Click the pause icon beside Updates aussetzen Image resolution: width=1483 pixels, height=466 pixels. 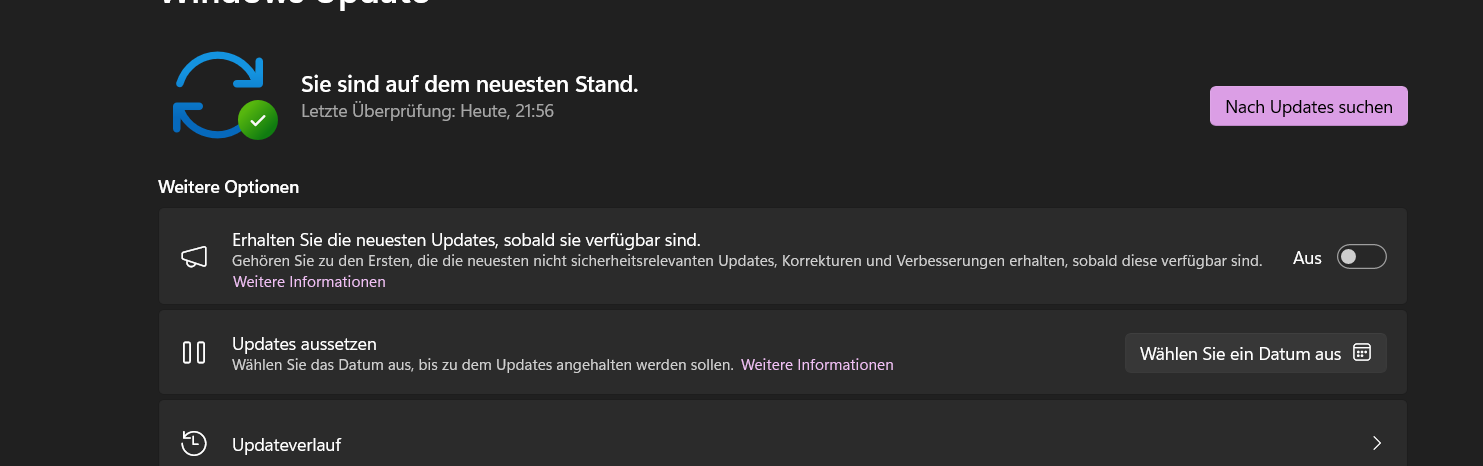[x=194, y=352]
